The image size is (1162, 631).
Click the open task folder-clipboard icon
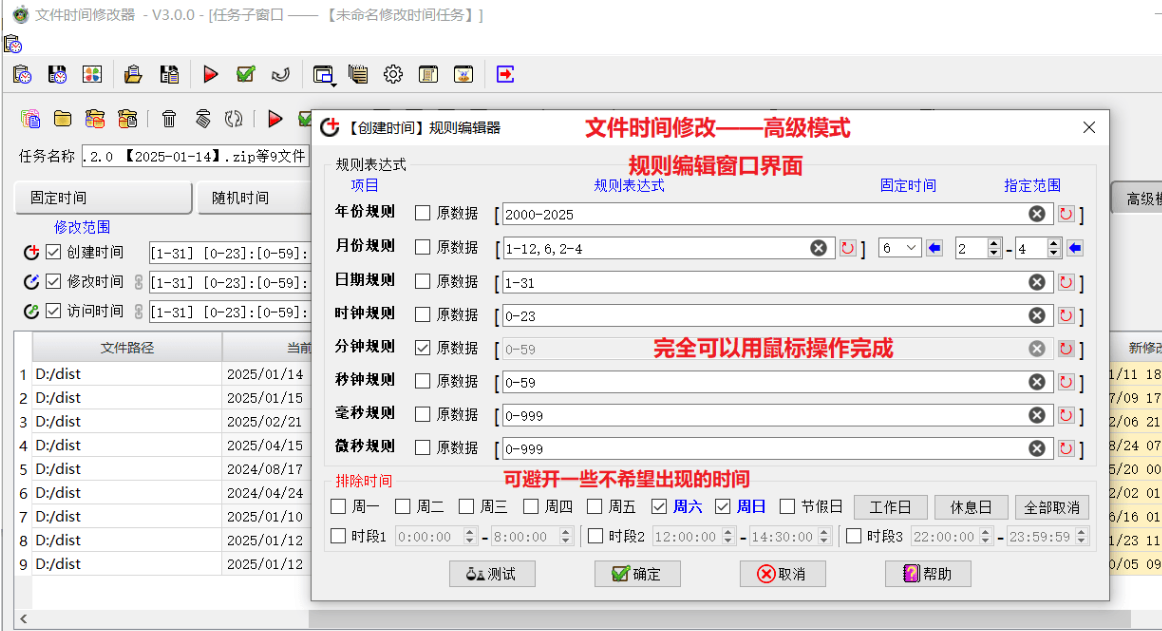(x=133, y=74)
